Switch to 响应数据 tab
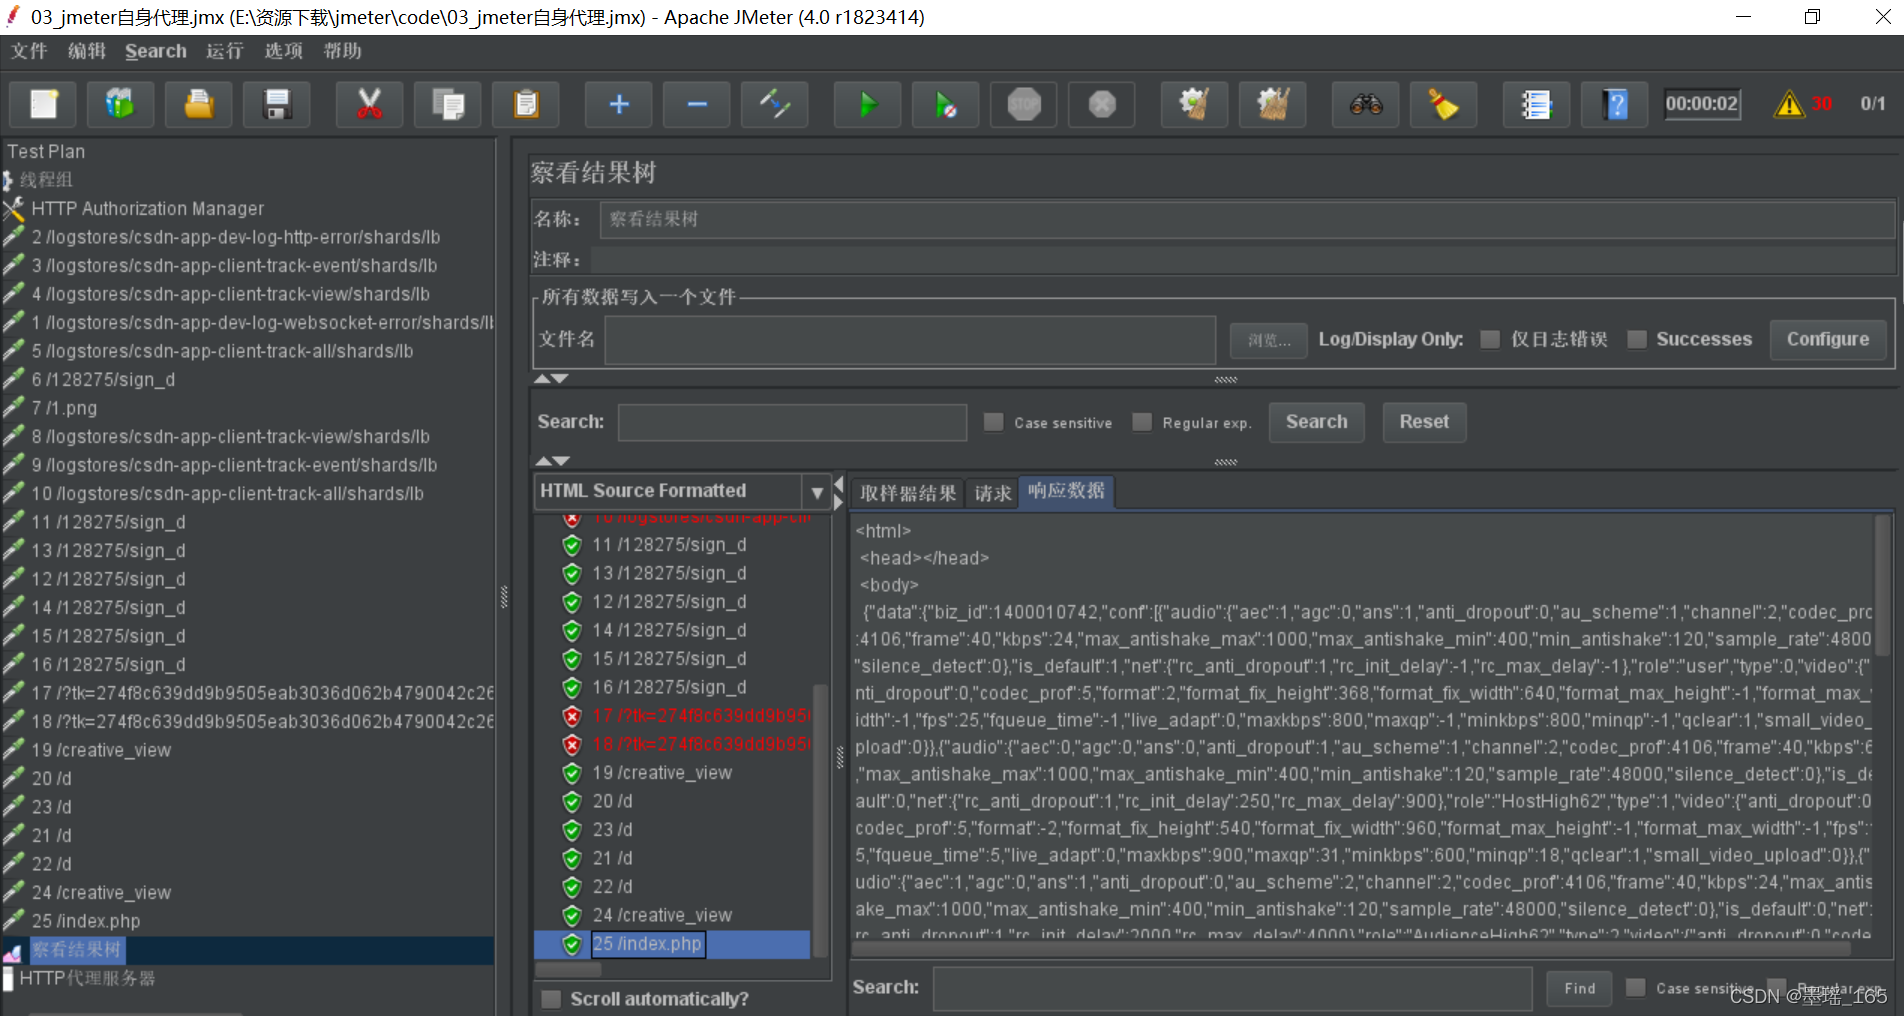This screenshot has height=1016, width=1904. tap(1066, 491)
